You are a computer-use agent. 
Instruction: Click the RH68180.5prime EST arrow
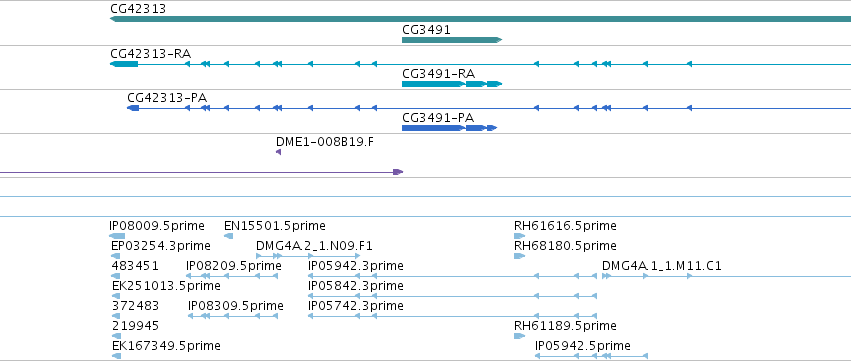point(519,256)
